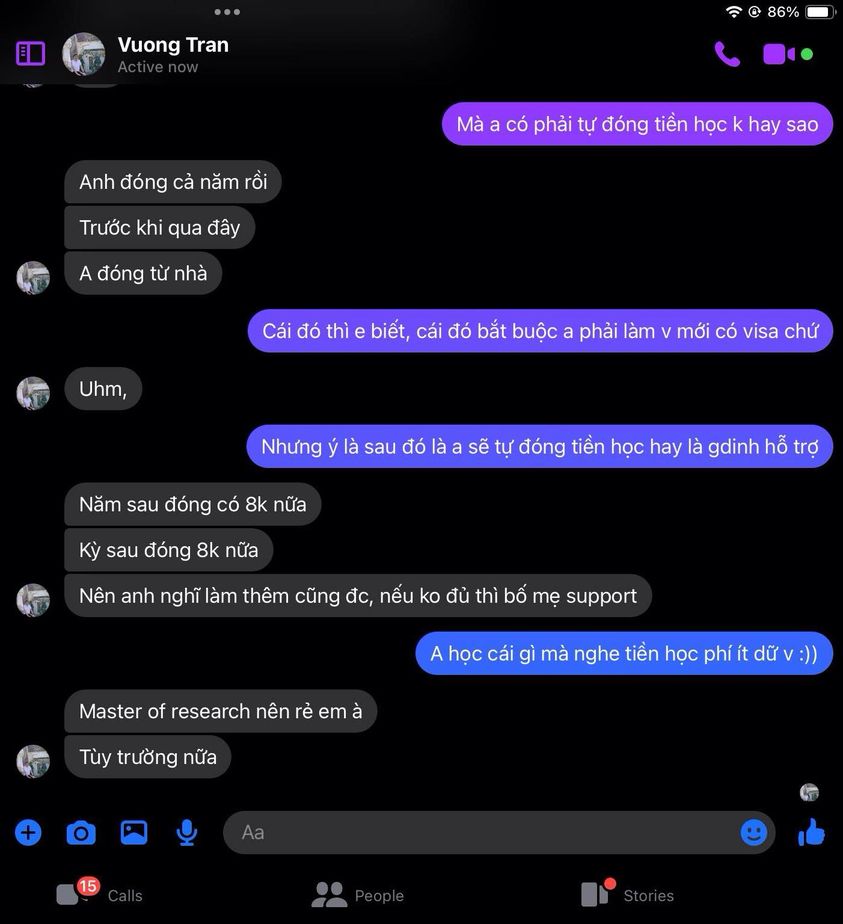The width and height of the screenshot is (843, 924).
Task: Select the message "Master of research nên rẻ em à"
Action: (x=220, y=711)
